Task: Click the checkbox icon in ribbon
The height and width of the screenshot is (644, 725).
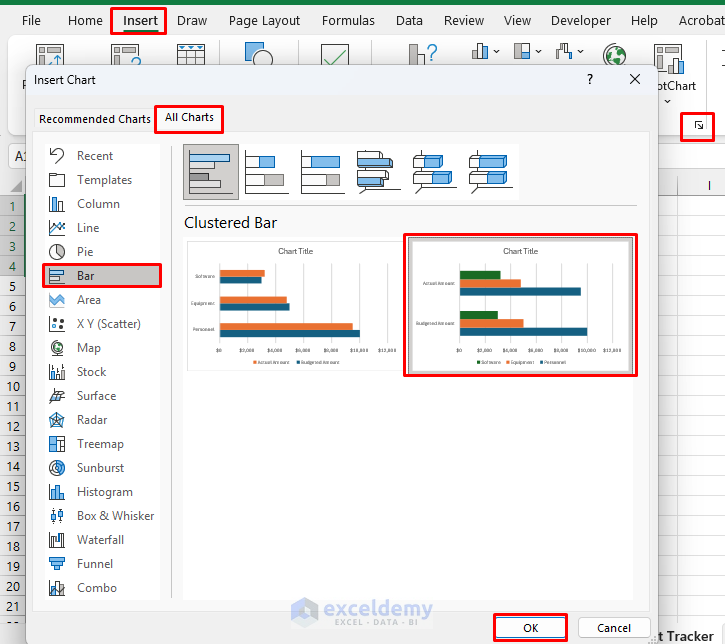Action: [335, 55]
